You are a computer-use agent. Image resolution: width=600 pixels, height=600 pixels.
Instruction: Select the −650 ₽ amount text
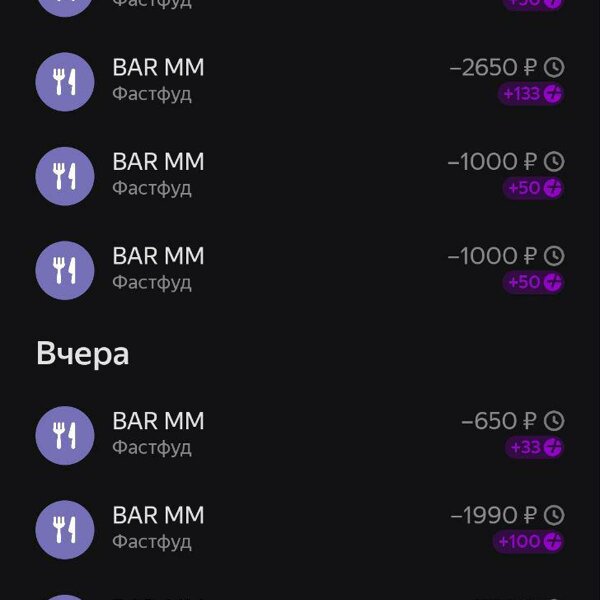[499, 421]
